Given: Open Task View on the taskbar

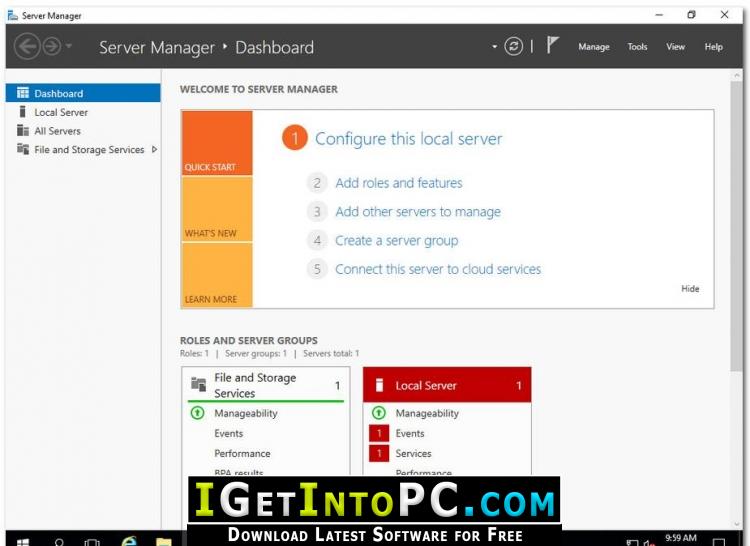Looking at the screenshot, I should point(92,541).
